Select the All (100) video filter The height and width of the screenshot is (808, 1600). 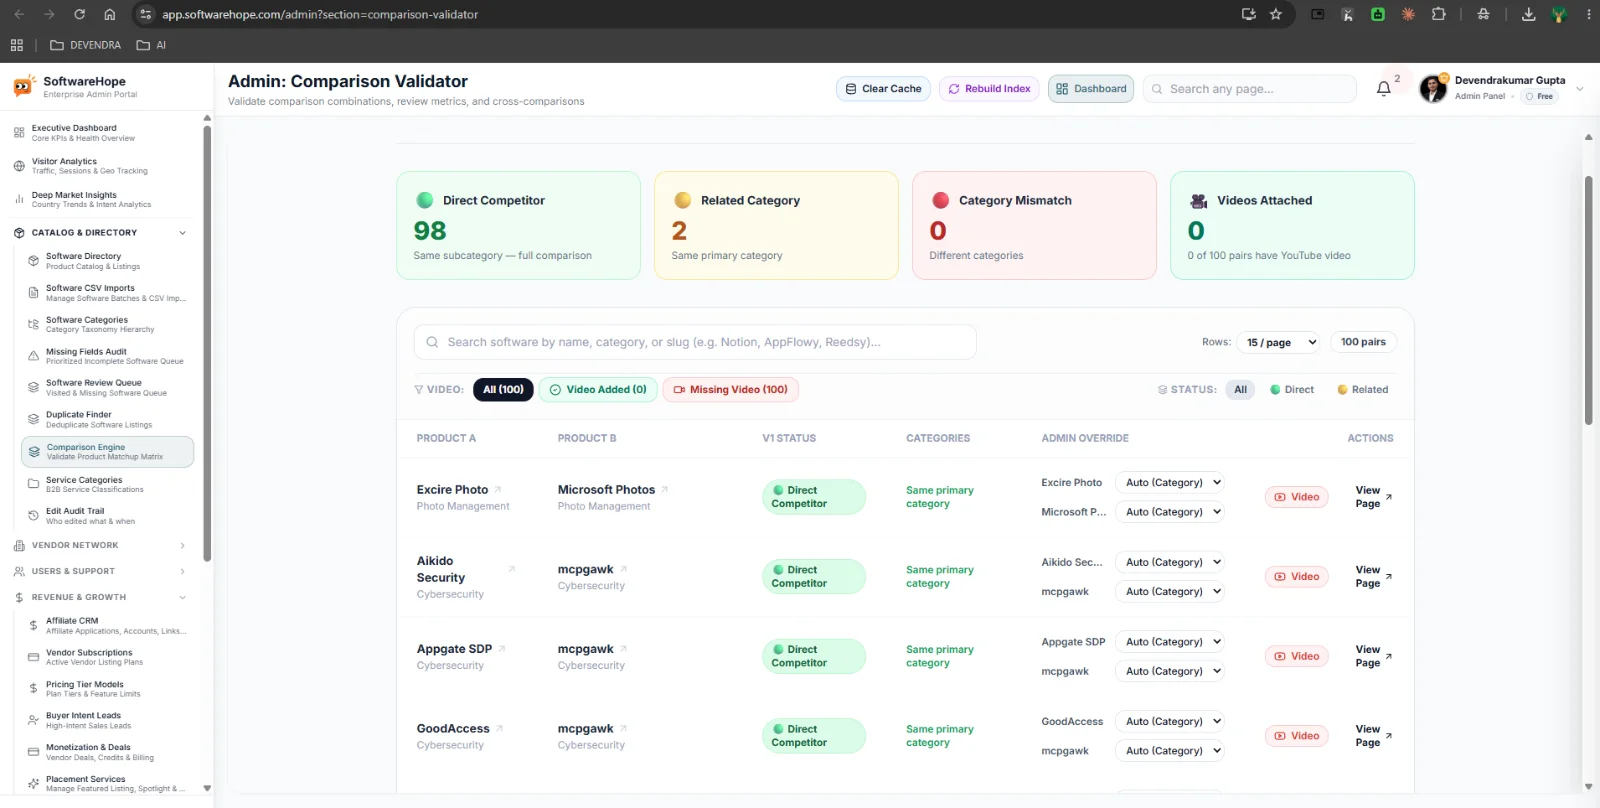click(x=503, y=390)
